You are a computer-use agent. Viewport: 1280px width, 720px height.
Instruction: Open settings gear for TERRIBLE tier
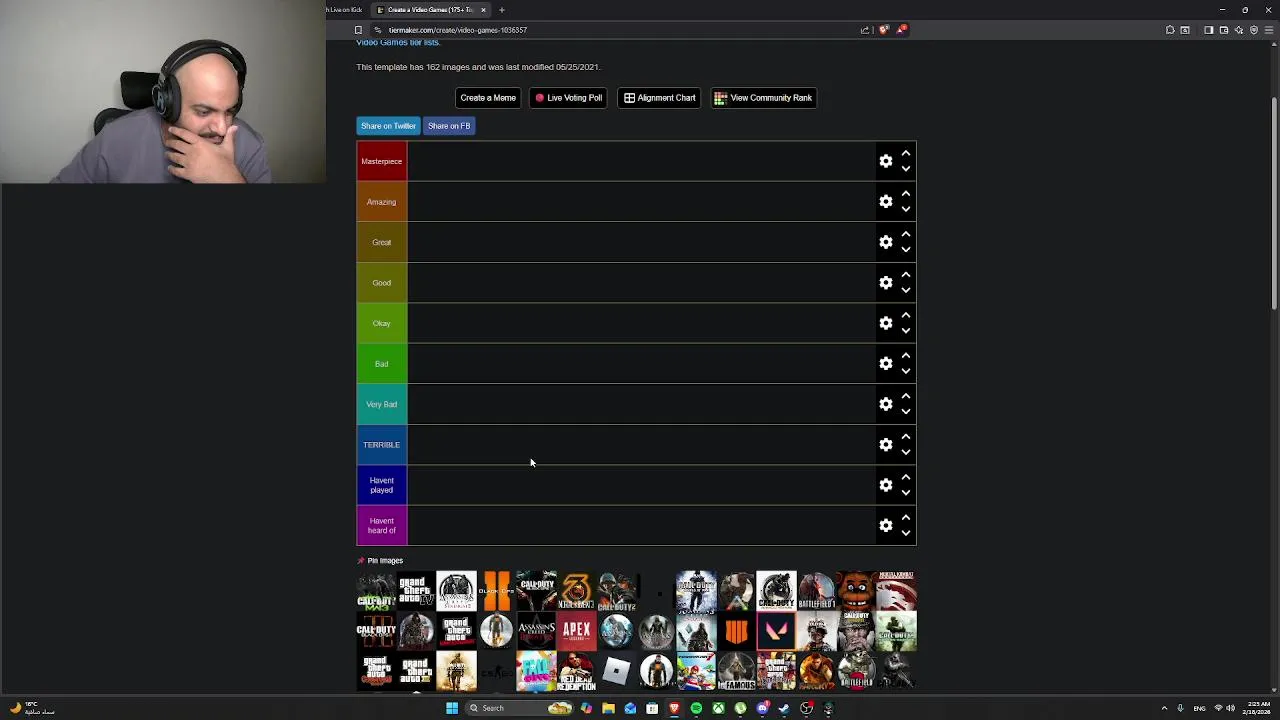885,445
